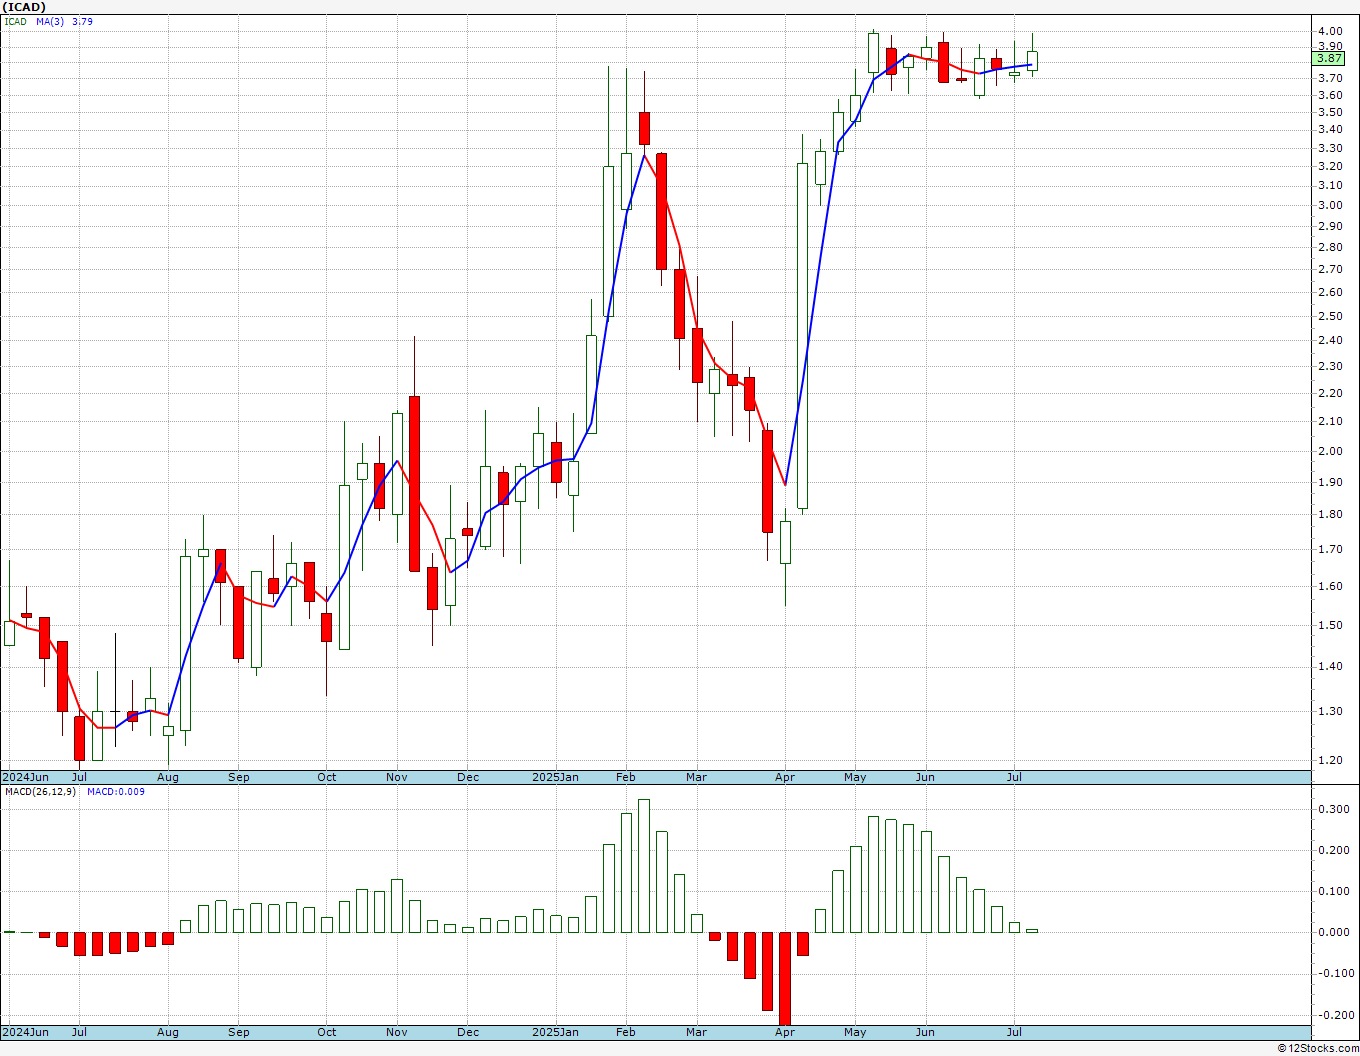Image resolution: width=1360 pixels, height=1056 pixels.
Task: Select Dec on the MACD panel axis
Action: click(468, 1032)
